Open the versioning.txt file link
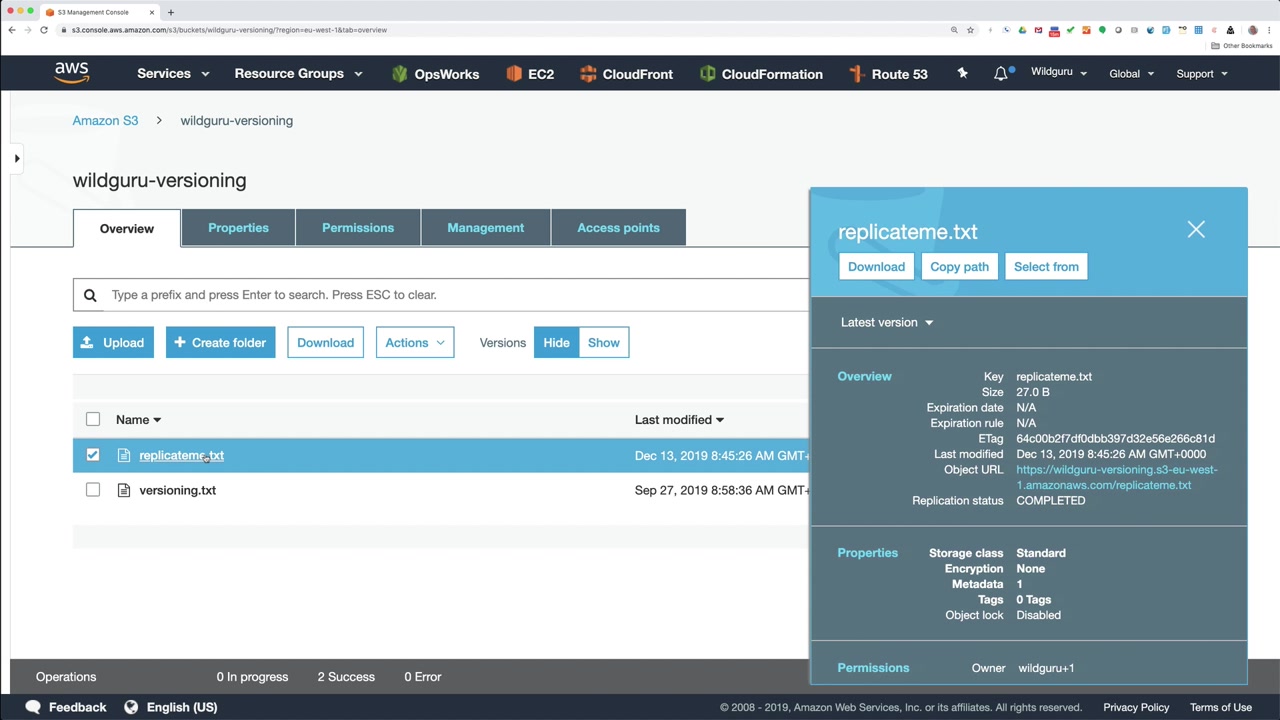 pos(177,490)
